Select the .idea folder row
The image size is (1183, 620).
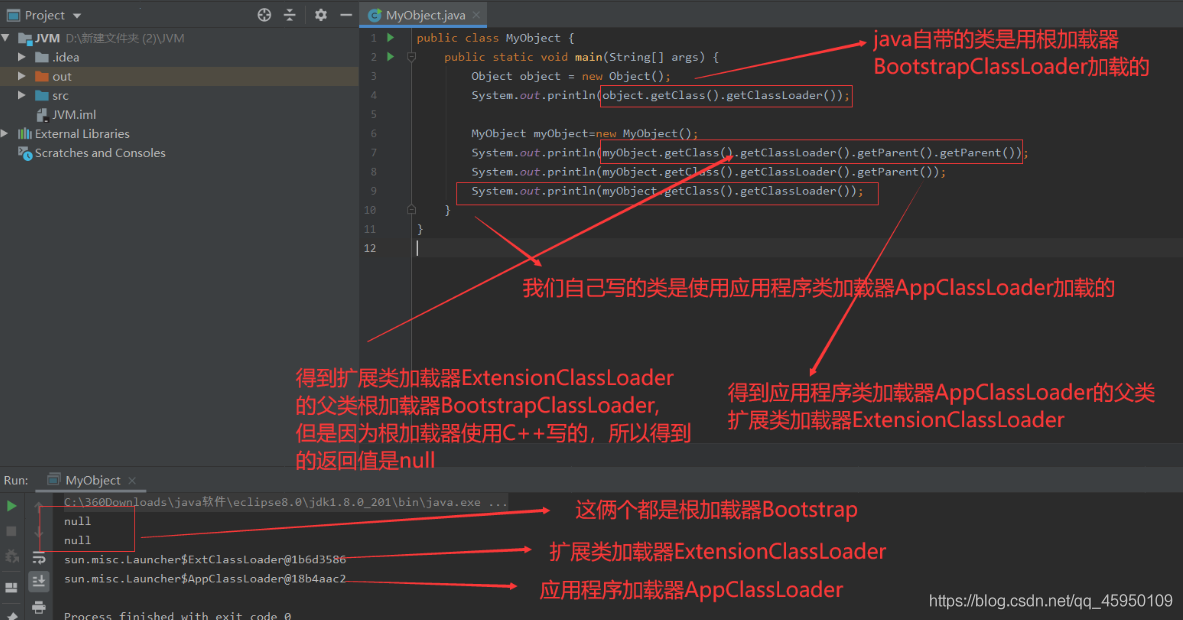tap(179, 57)
